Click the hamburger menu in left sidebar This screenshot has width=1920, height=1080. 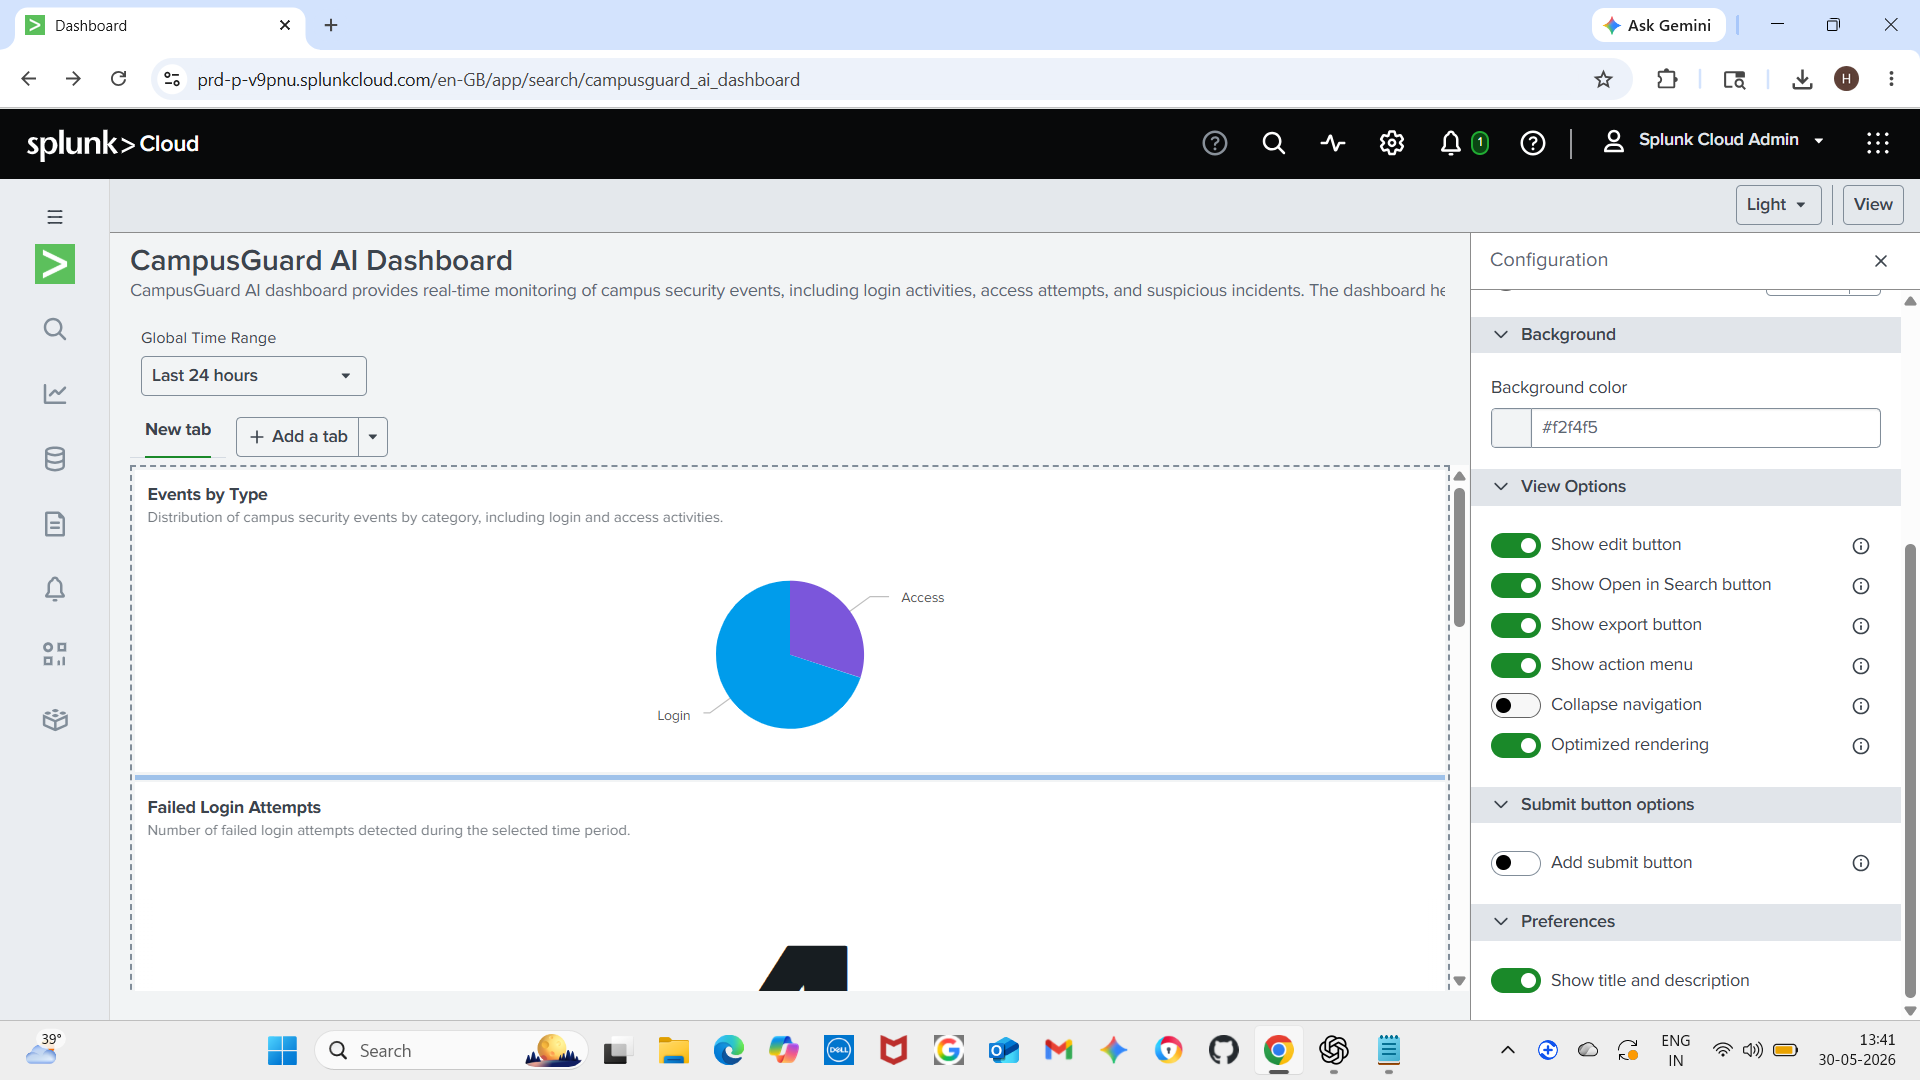coord(55,217)
